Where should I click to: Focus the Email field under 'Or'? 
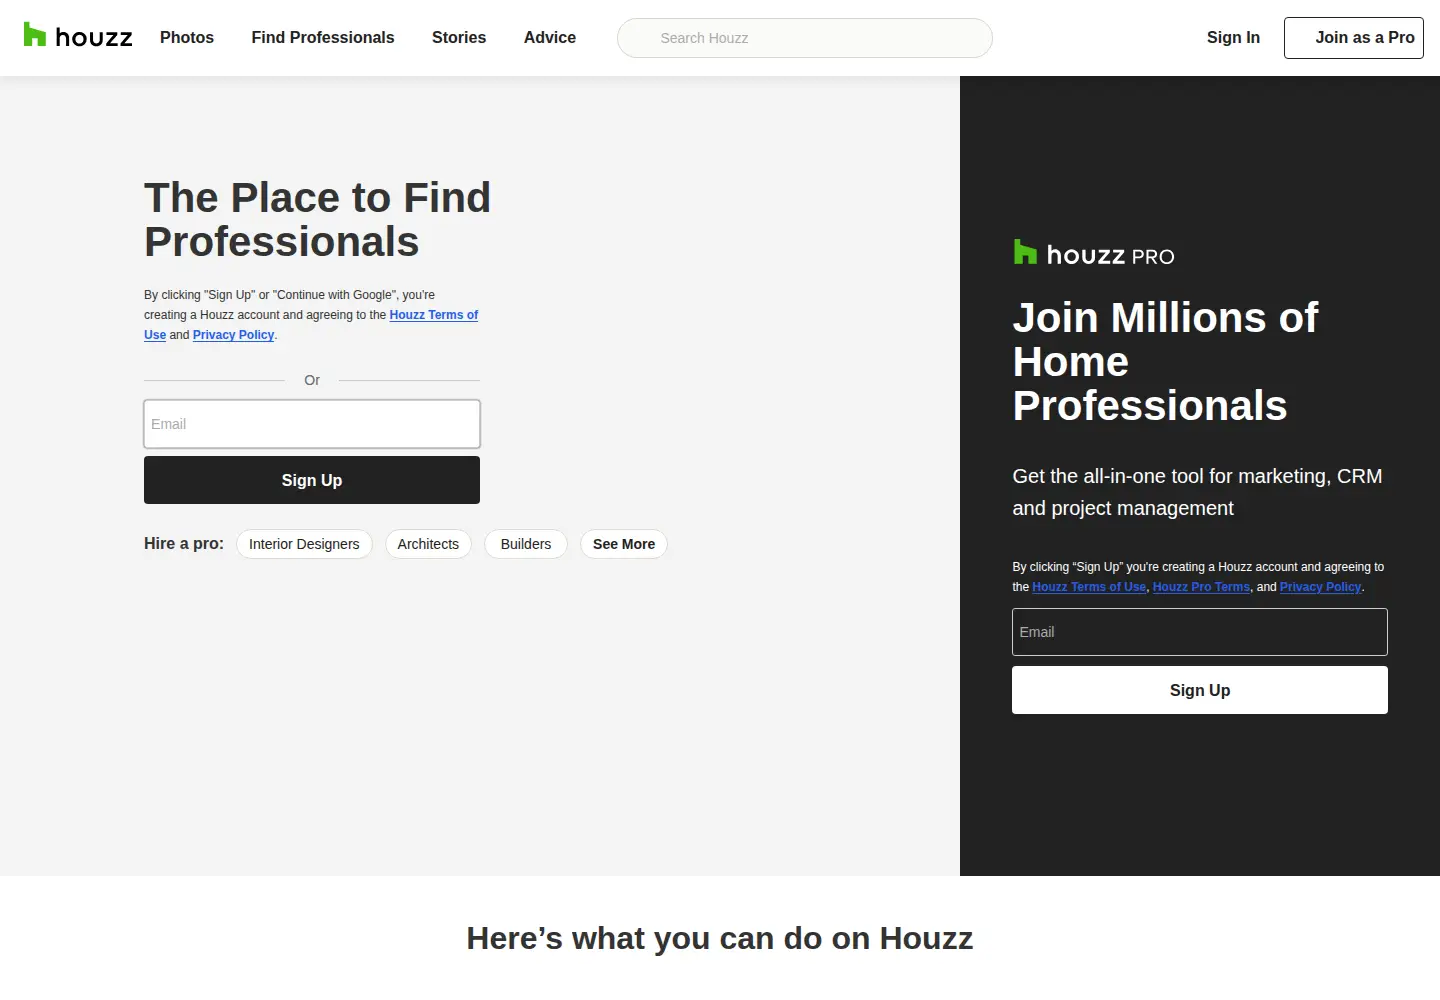(x=312, y=424)
